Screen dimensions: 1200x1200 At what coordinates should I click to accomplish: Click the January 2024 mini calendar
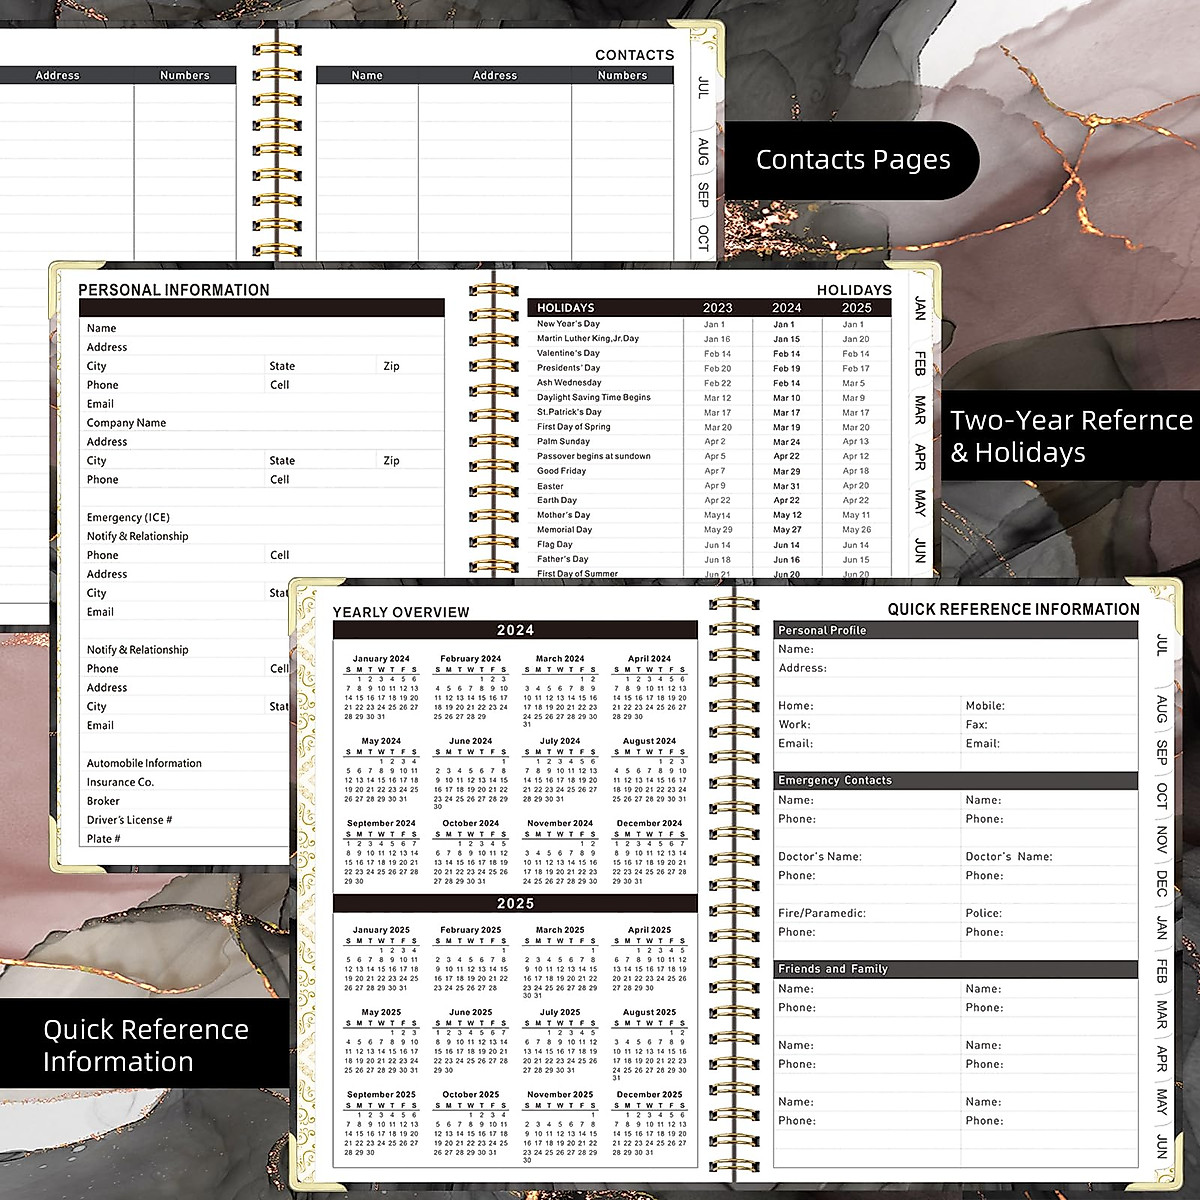point(381,685)
